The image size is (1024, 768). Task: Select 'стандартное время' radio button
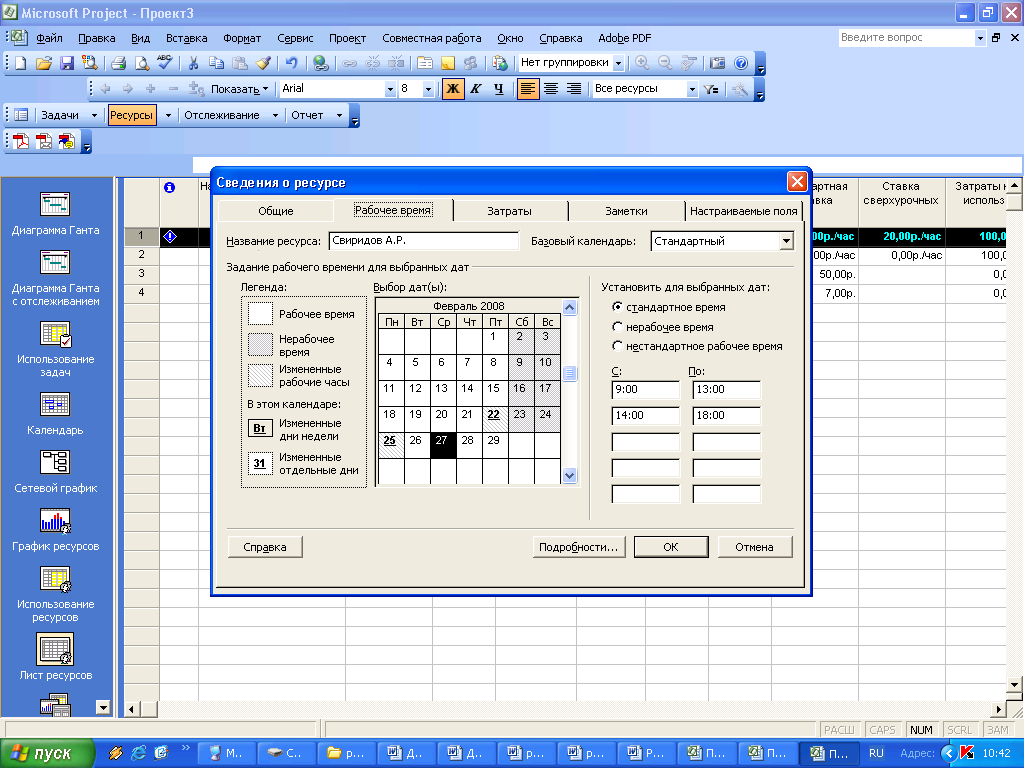617,307
